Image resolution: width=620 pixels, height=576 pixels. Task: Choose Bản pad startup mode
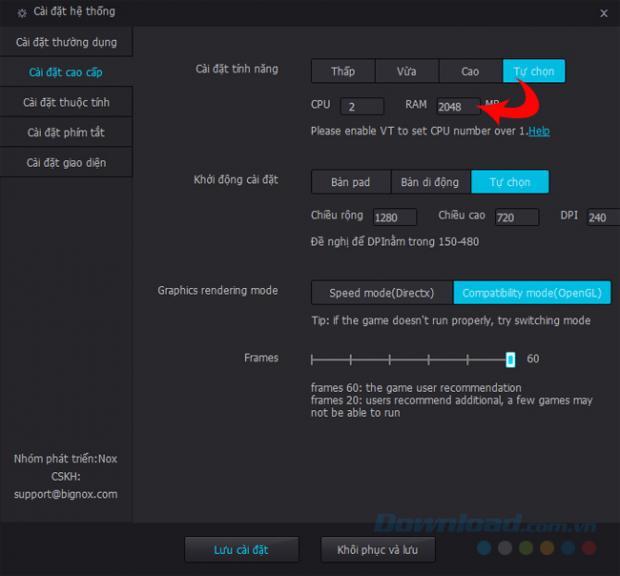(350, 182)
